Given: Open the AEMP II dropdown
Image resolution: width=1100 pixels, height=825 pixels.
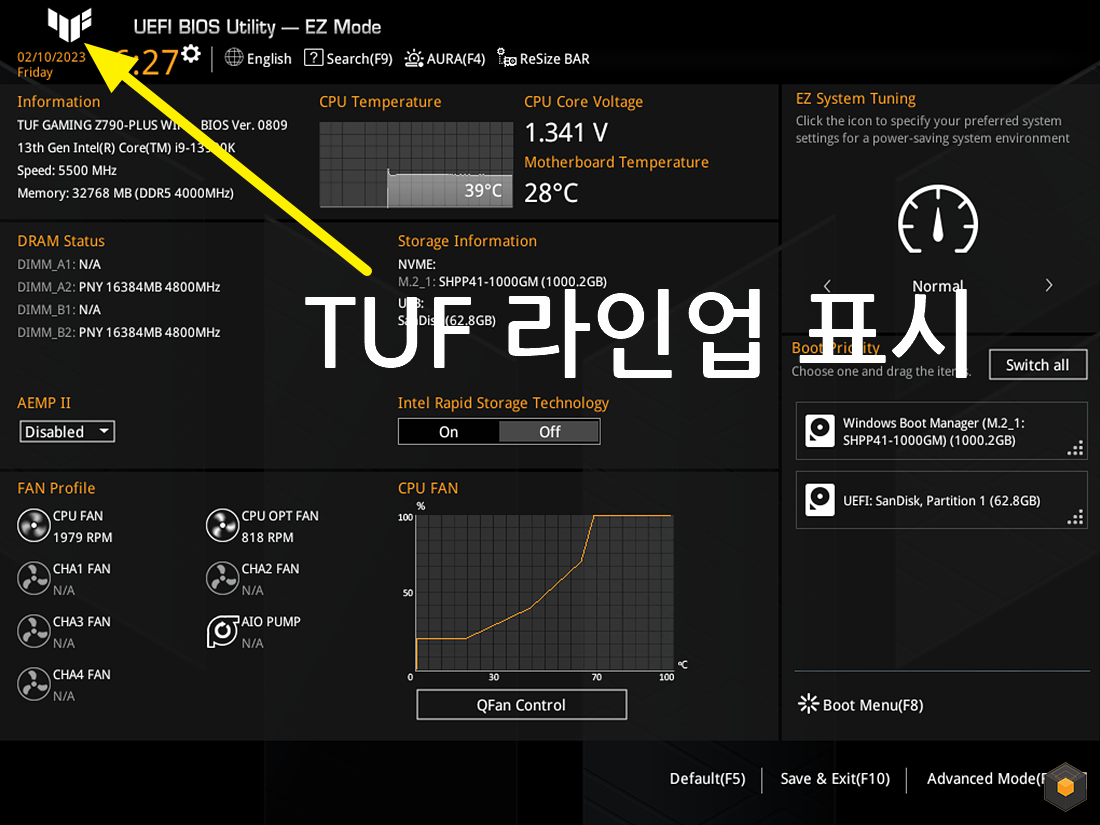Looking at the screenshot, I should (66, 431).
